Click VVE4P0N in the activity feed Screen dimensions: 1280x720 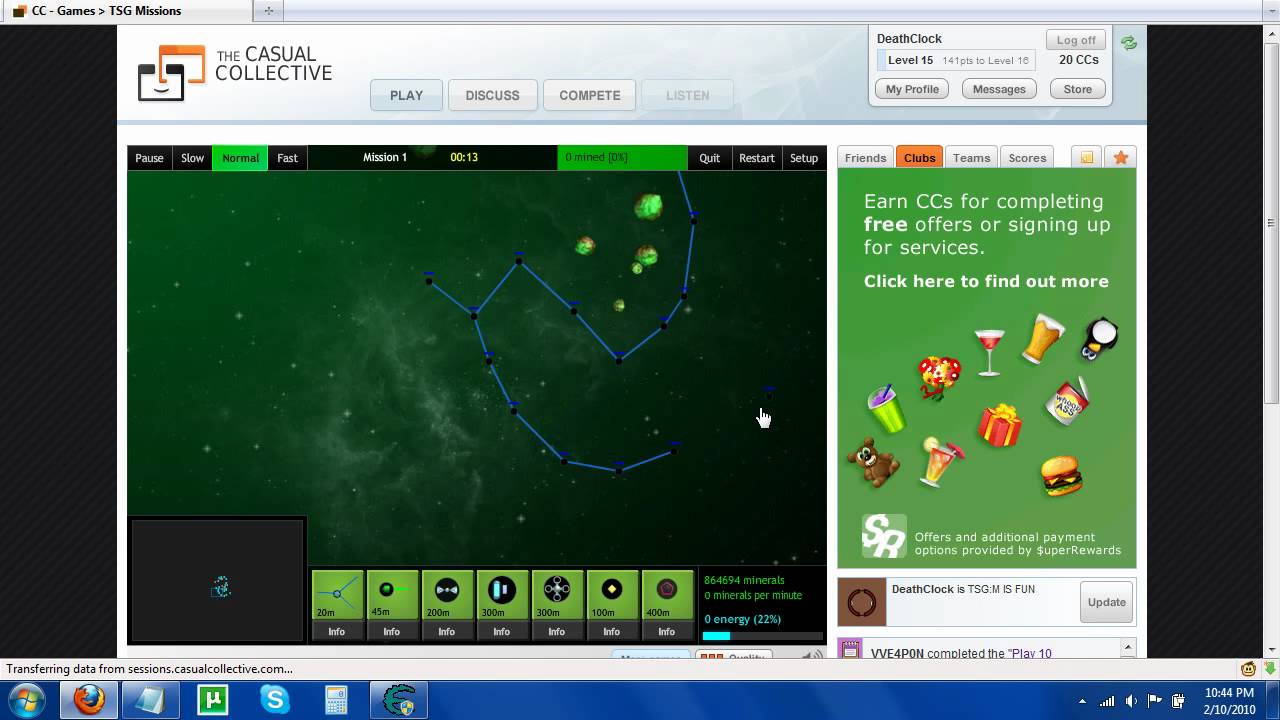(x=897, y=653)
